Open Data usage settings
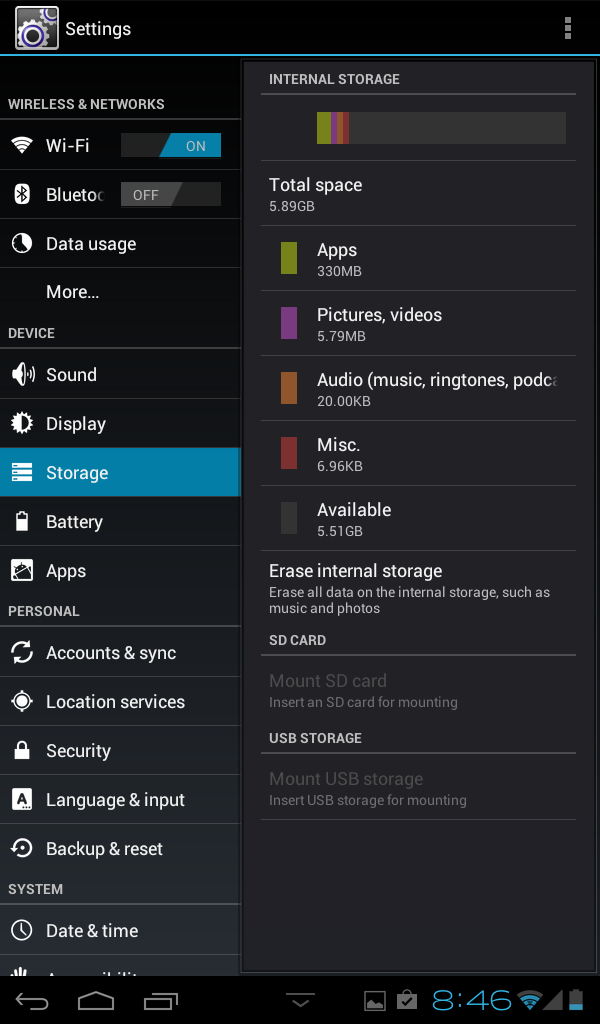 coord(120,243)
